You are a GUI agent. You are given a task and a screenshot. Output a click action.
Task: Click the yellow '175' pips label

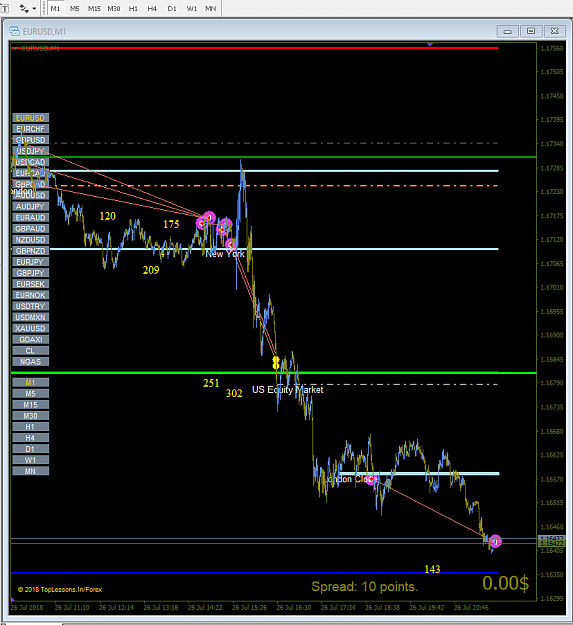[x=171, y=224]
